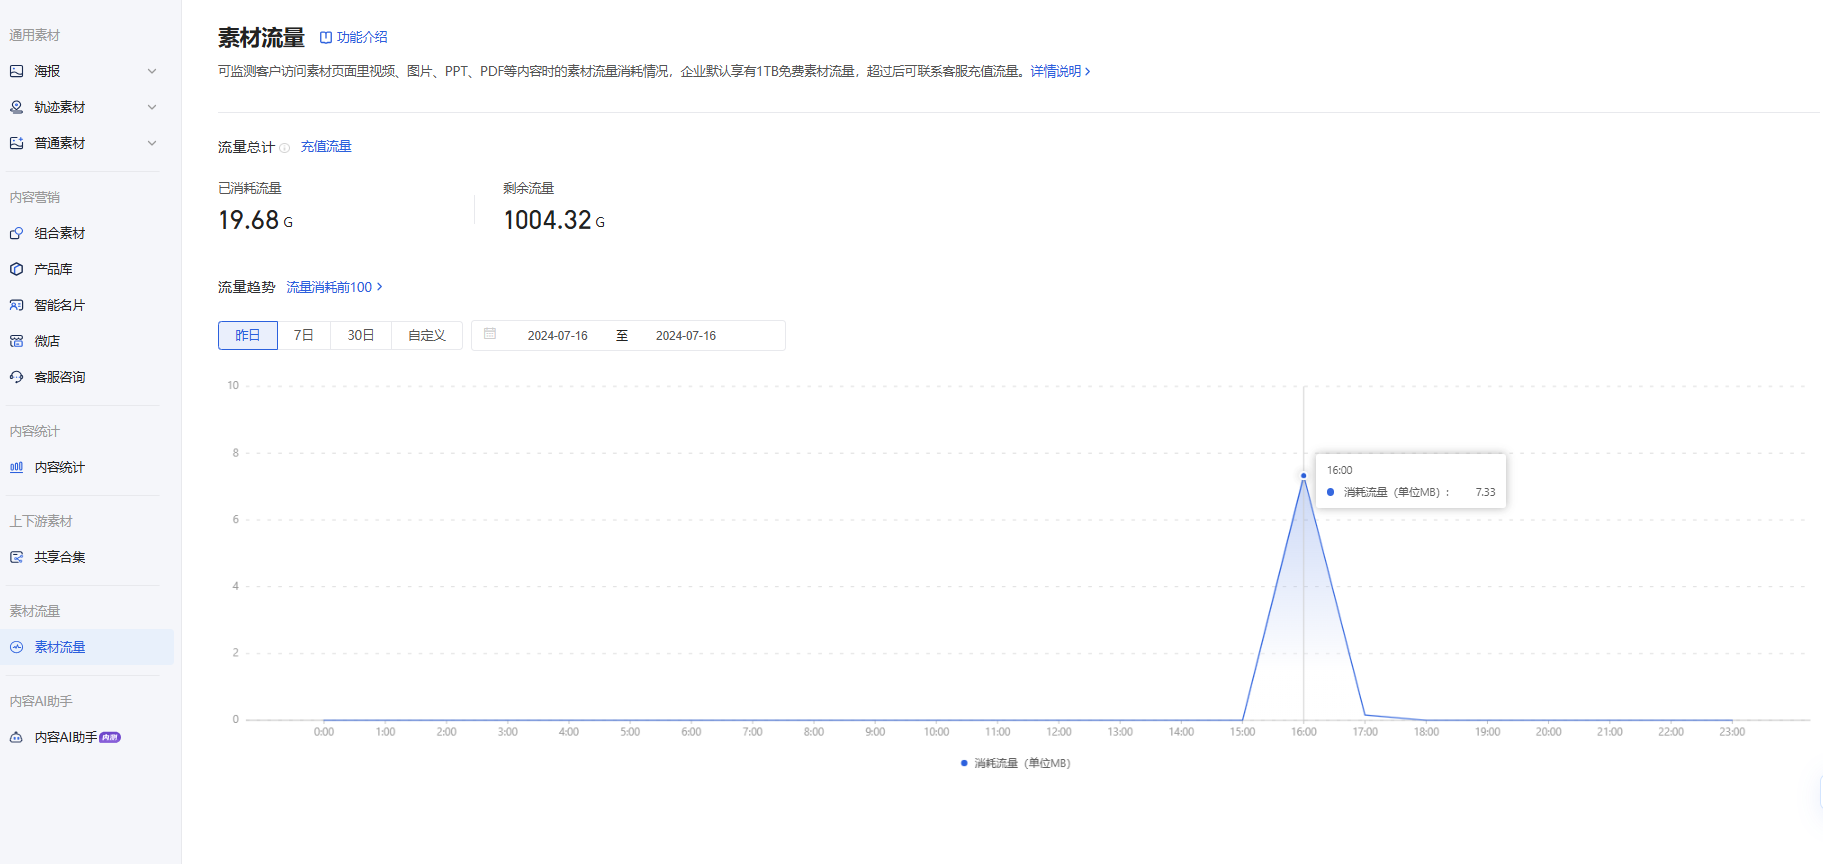Select the 30日 time range tab
The width and height of the screenshot is (1823, 864).
[x=361, y=335]
